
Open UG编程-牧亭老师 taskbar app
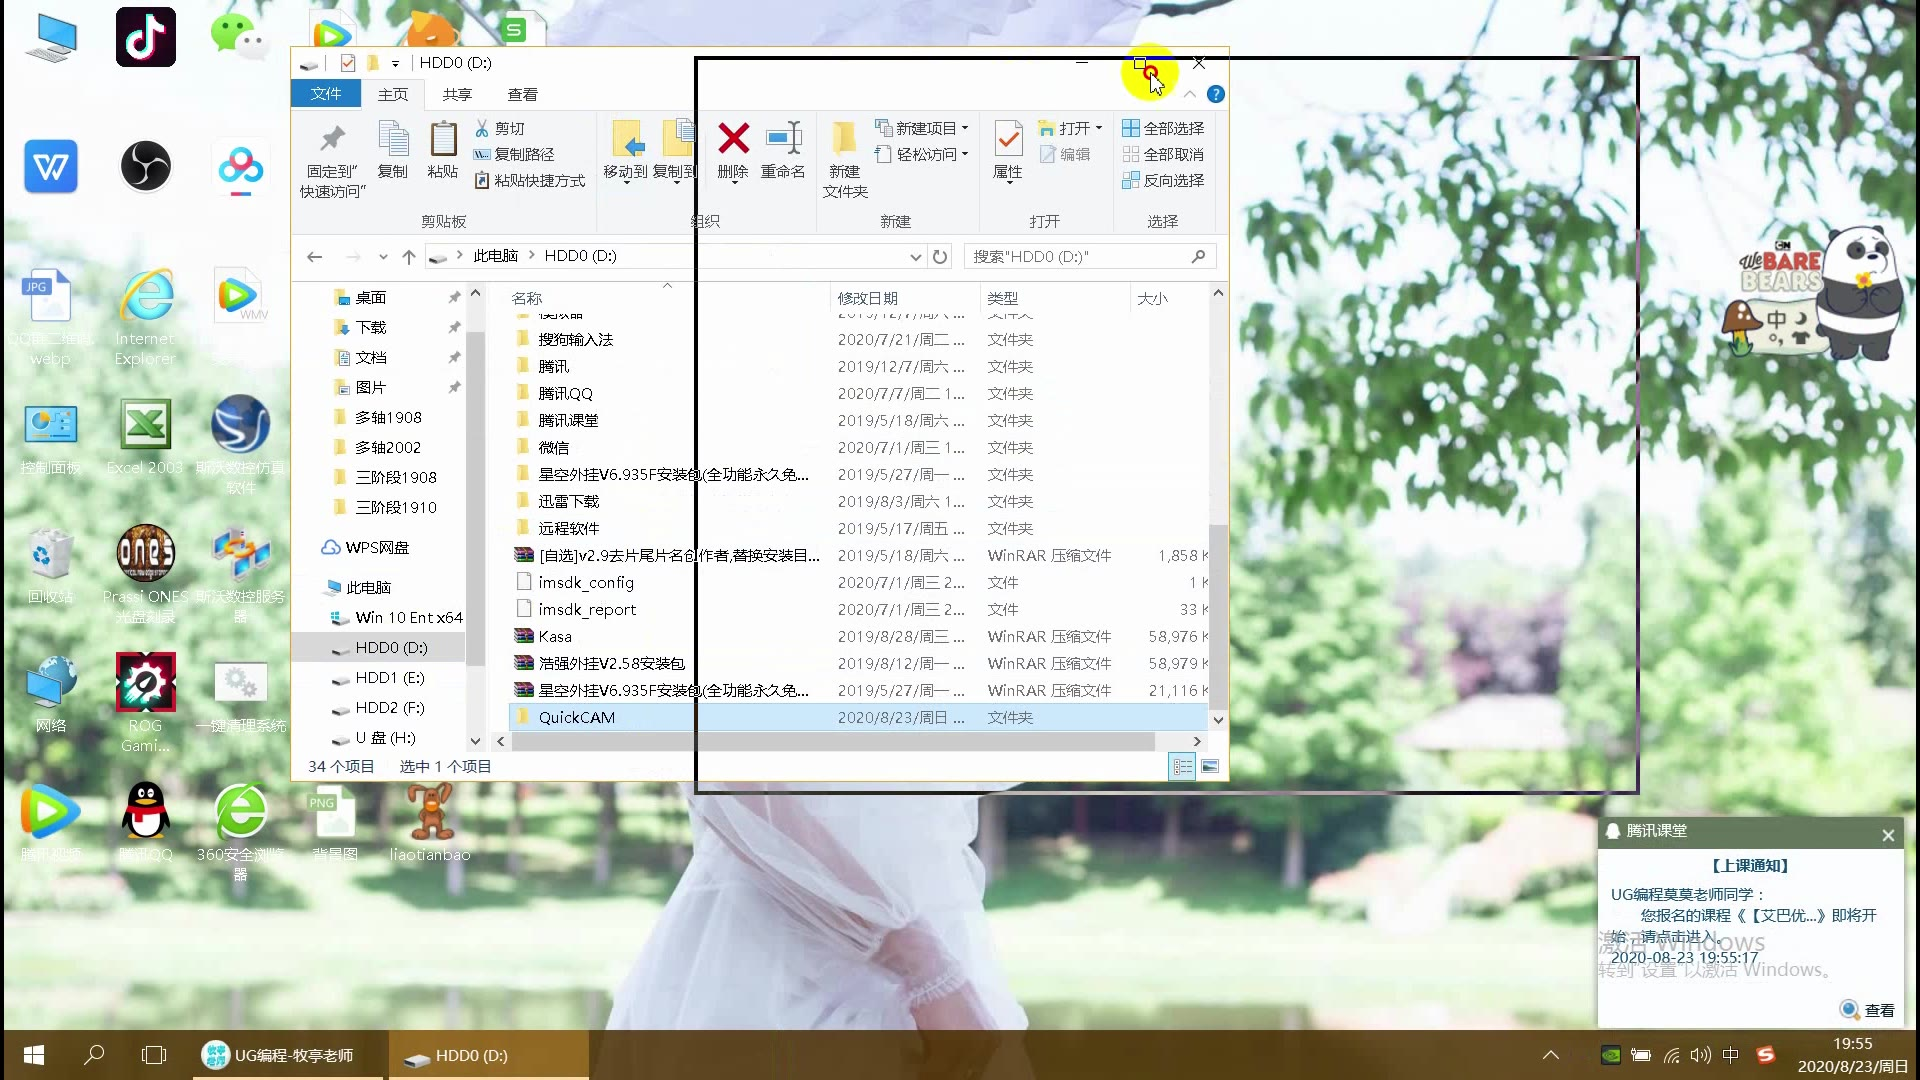pyautogui.click(x=286, y=1055)
